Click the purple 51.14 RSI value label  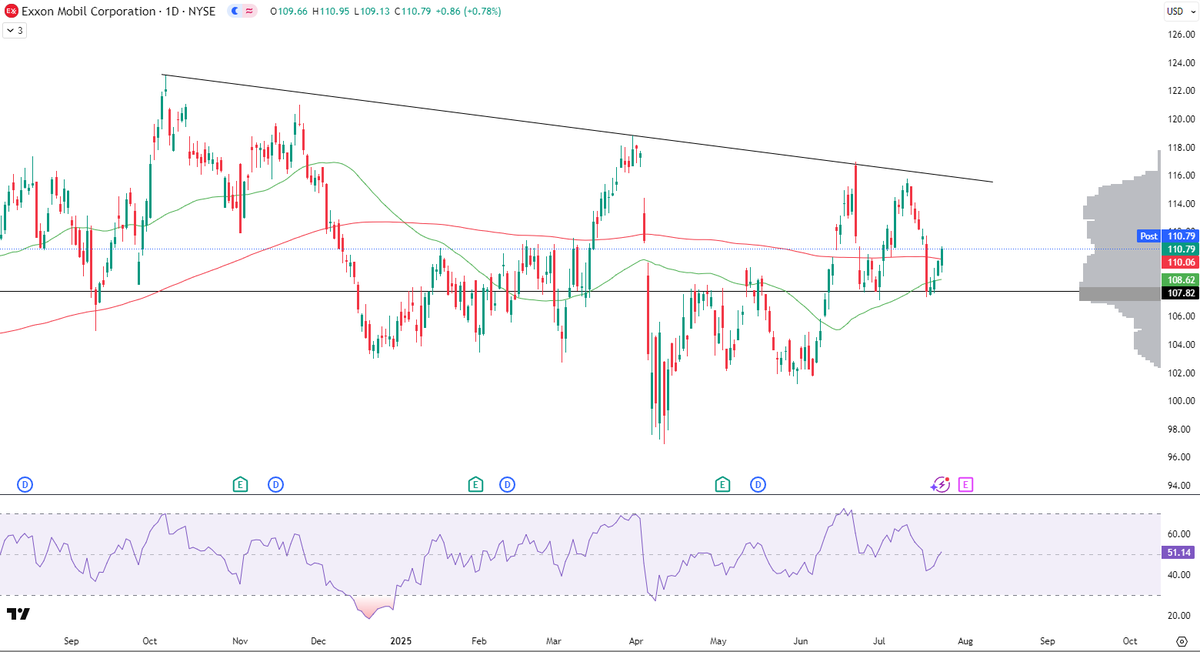tap(1179, 552)
